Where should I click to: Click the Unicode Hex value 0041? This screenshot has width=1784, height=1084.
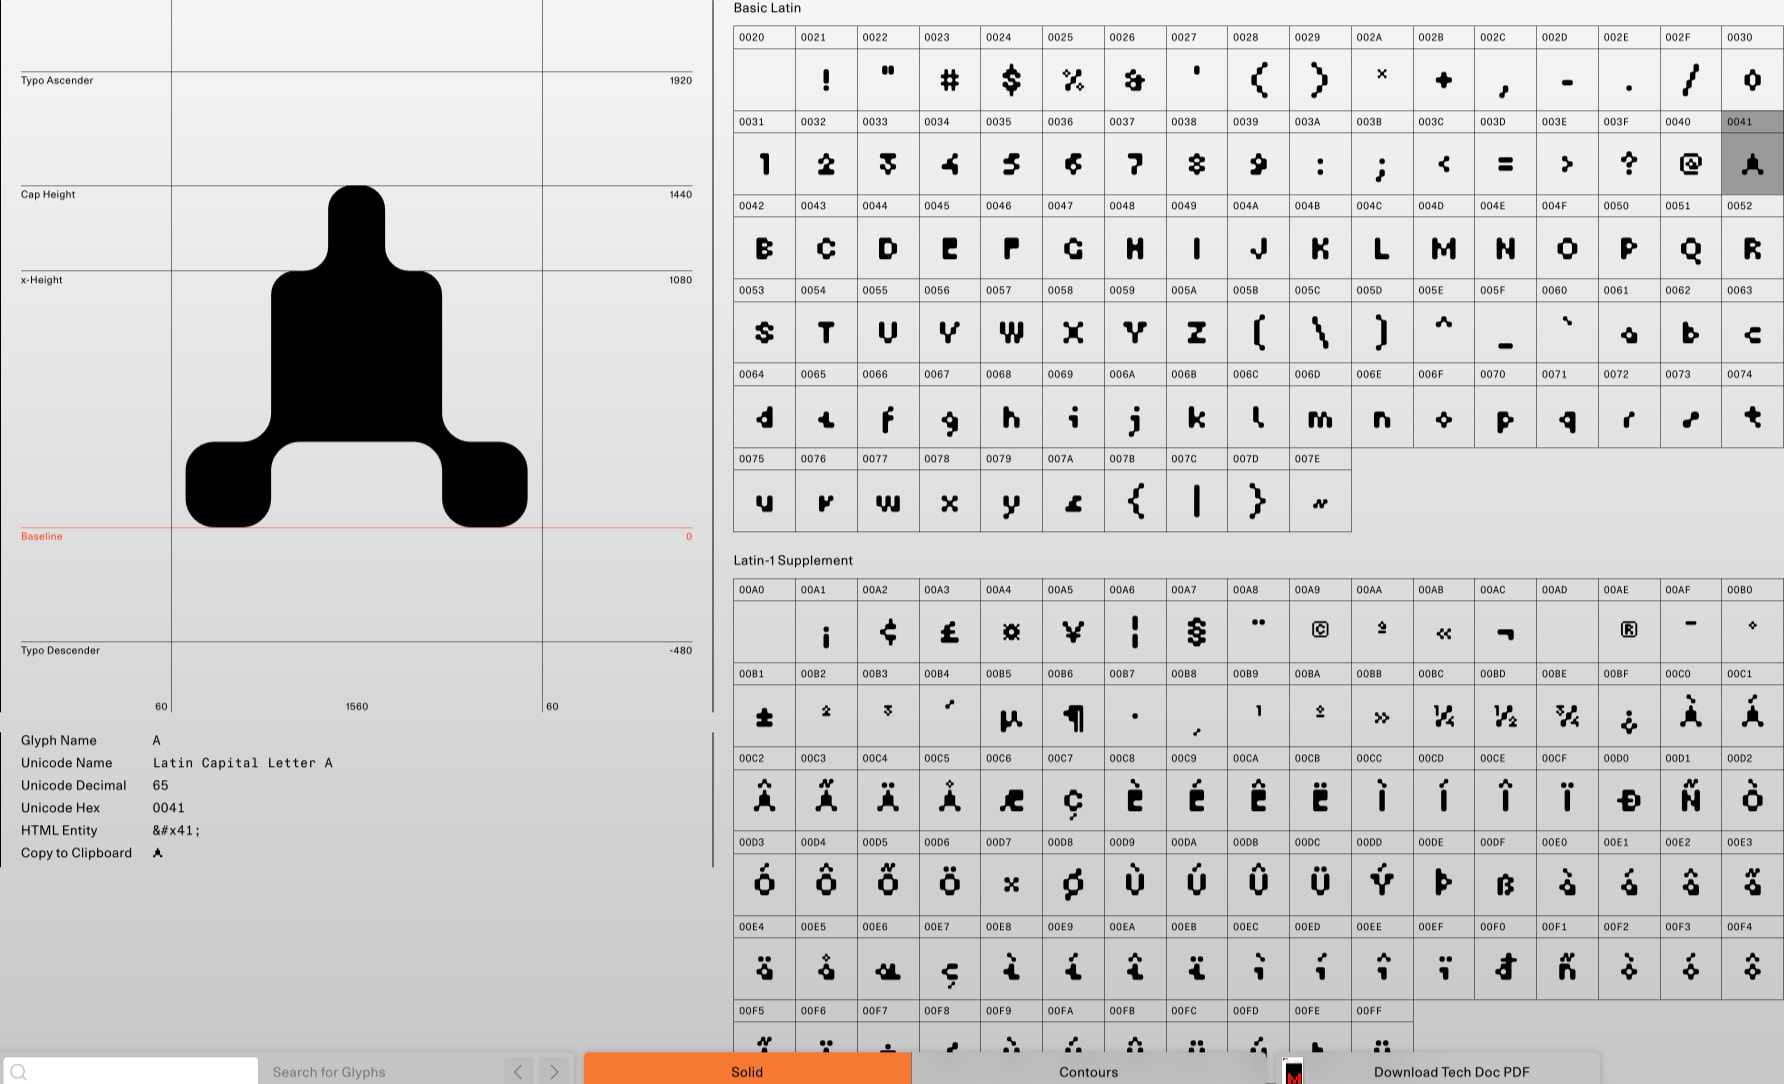168,808
